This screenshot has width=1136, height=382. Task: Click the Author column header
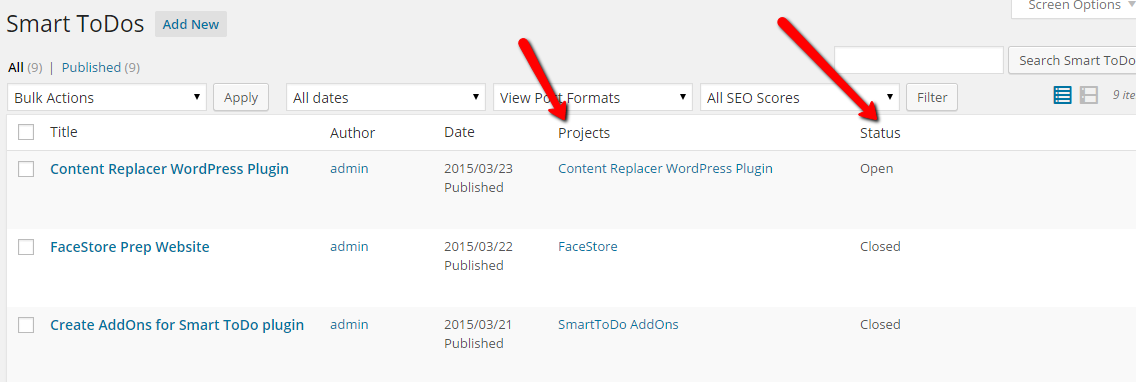pos(353,133)
